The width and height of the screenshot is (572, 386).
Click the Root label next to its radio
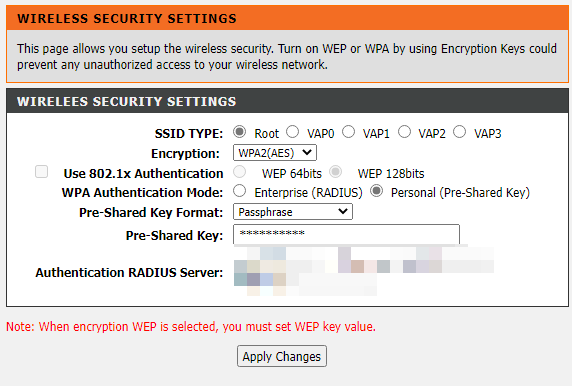point(267,134)
